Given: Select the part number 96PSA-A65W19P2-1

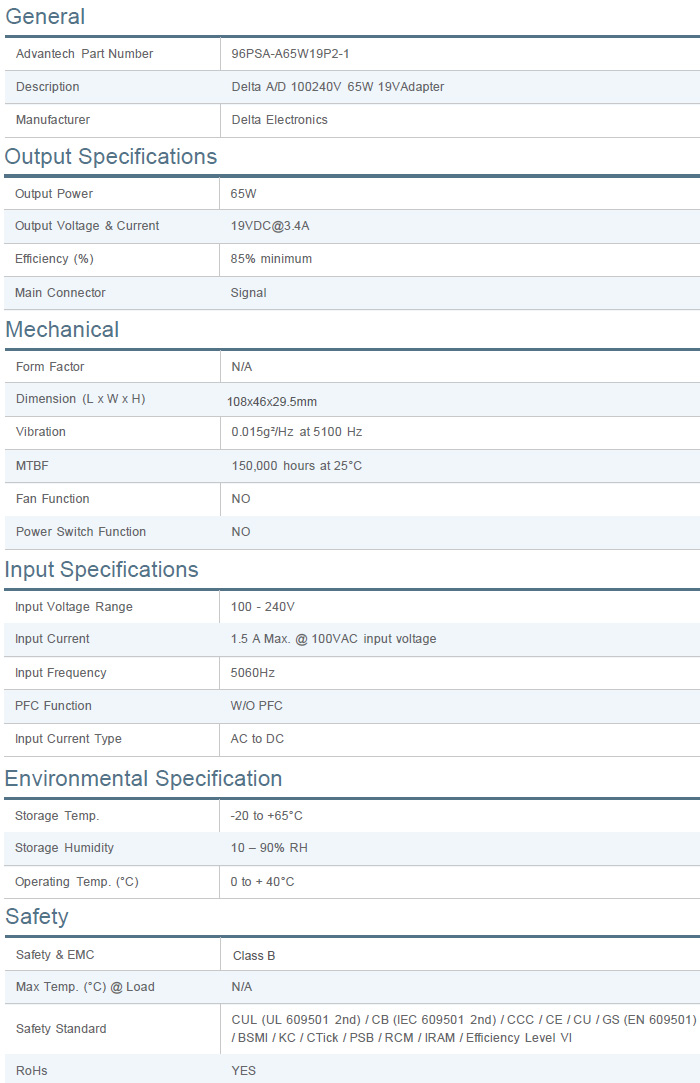Looking at the screenshot, I should [290, 54].
